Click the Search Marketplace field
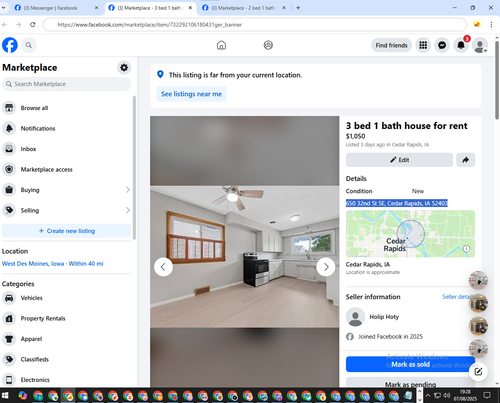This screenshot has width=500, height=403. [x=67, y=84]
